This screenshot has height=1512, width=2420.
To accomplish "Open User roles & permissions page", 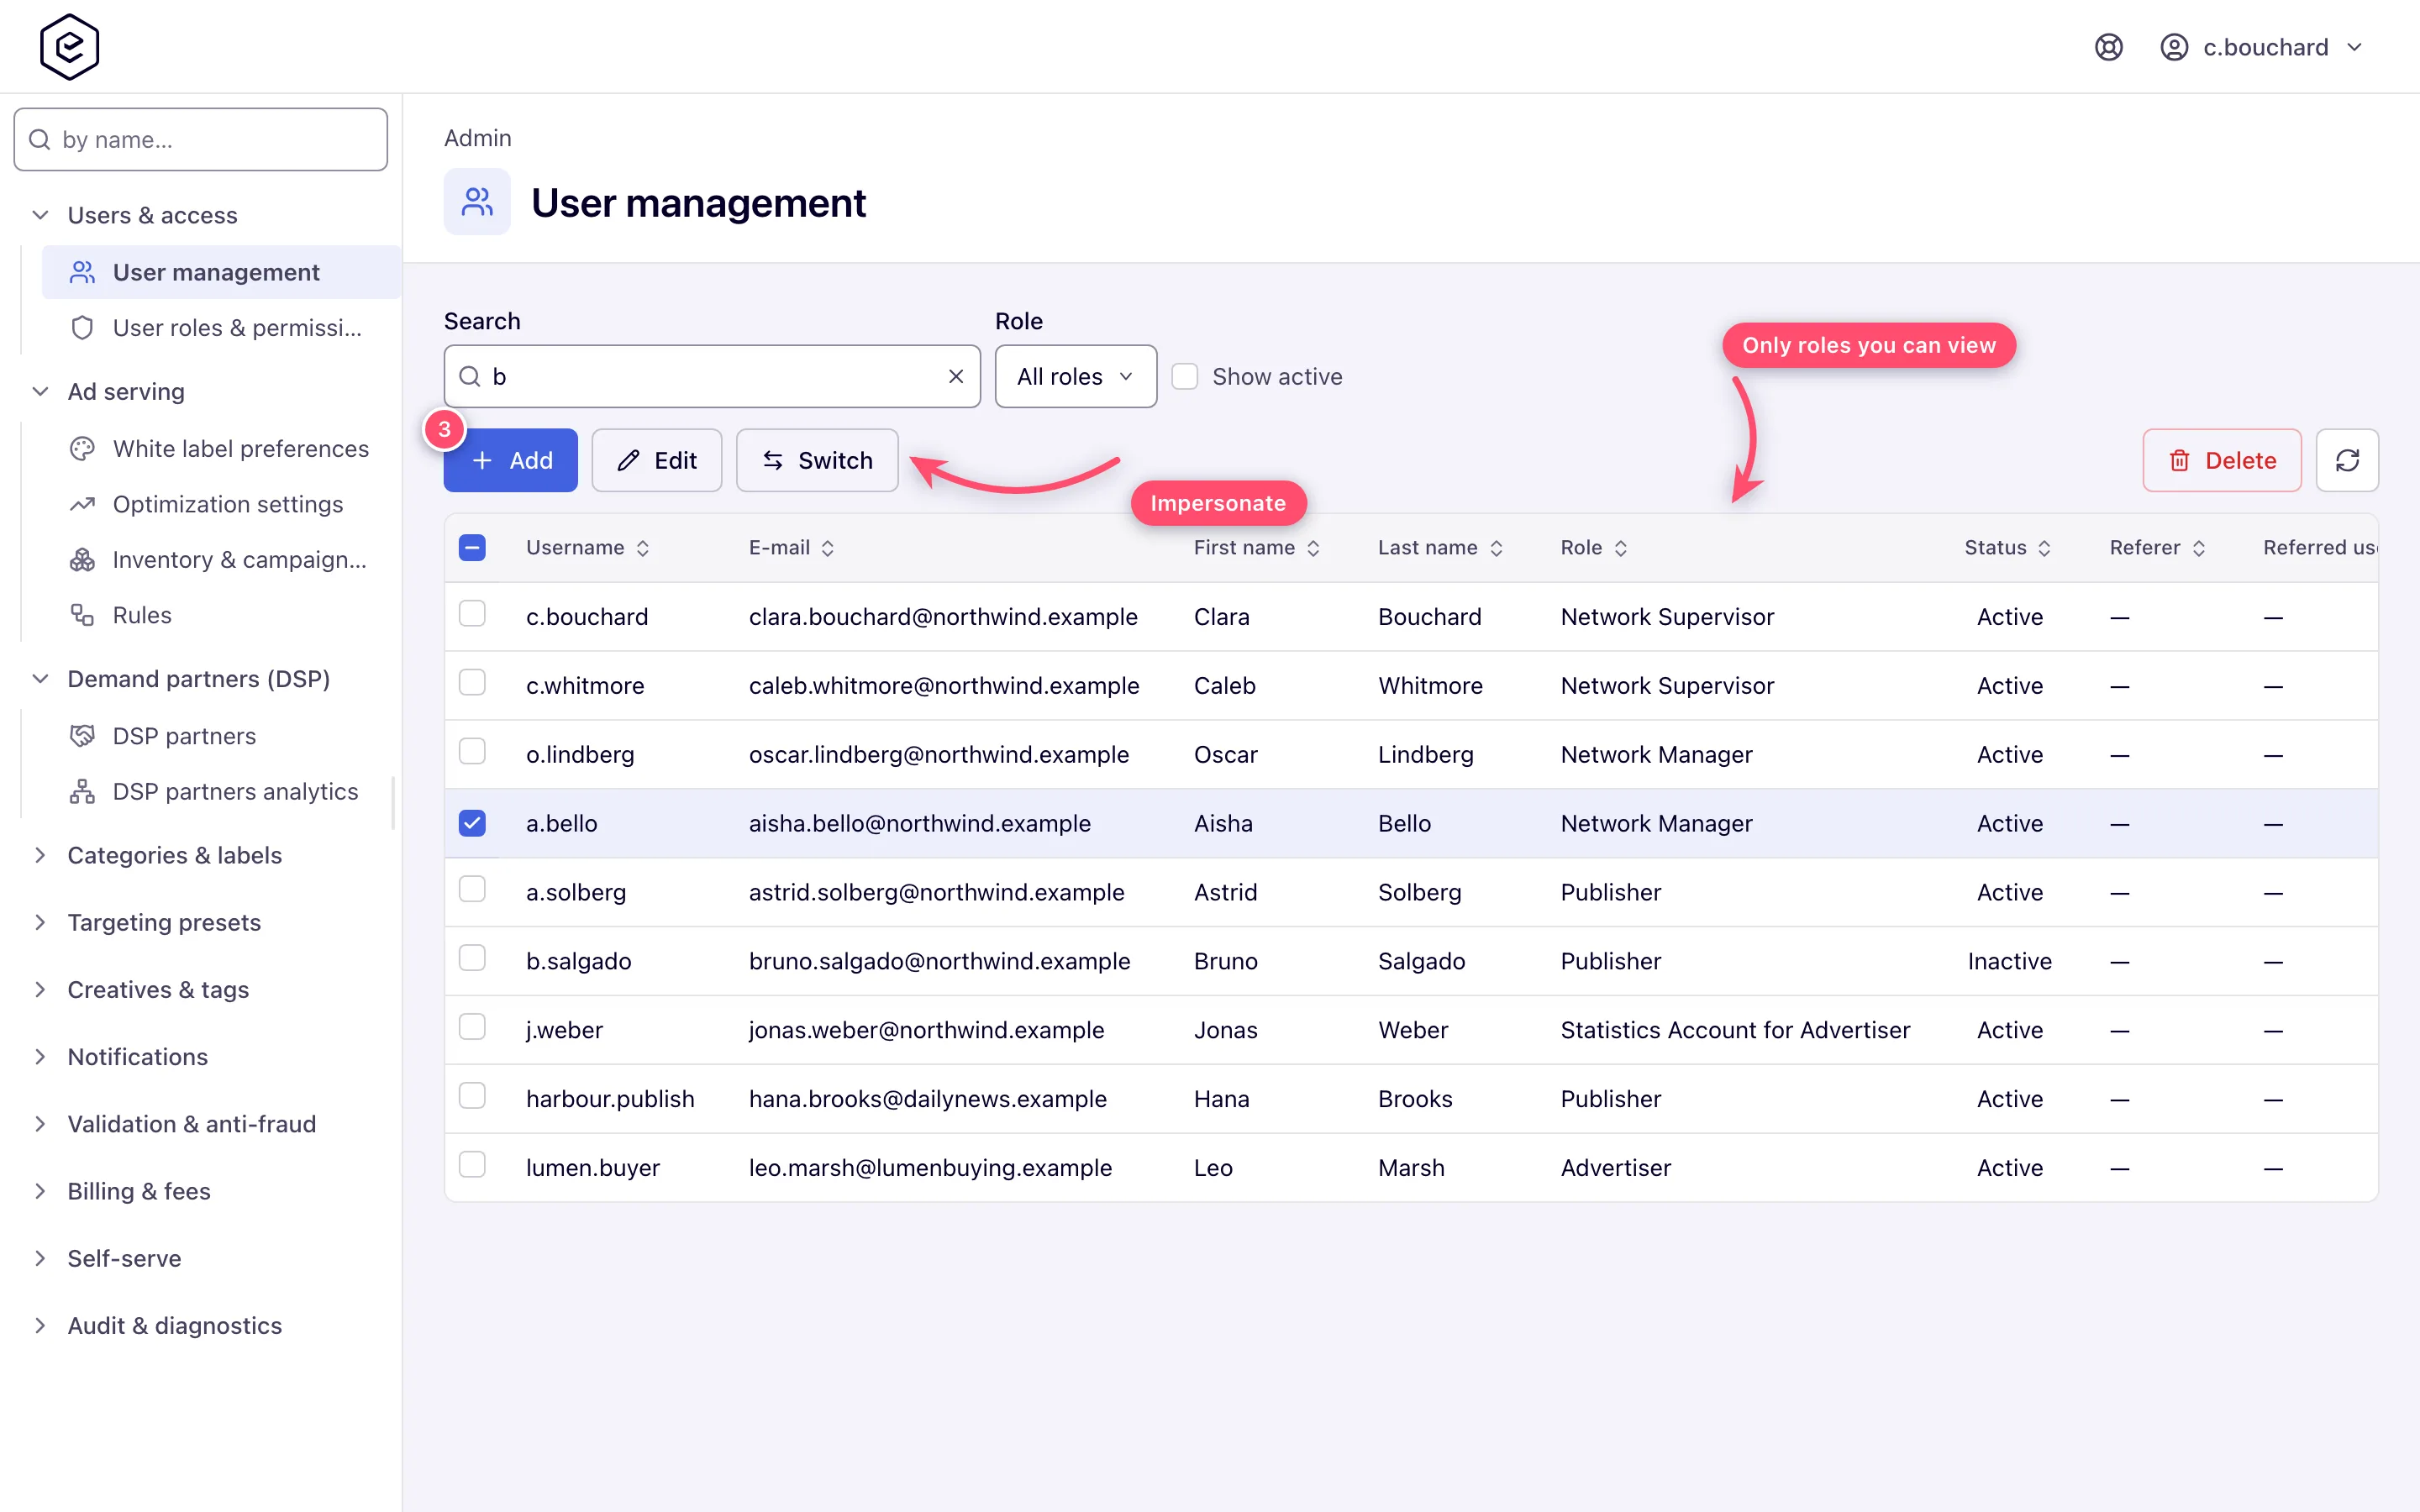I will (x=221, y=328).
